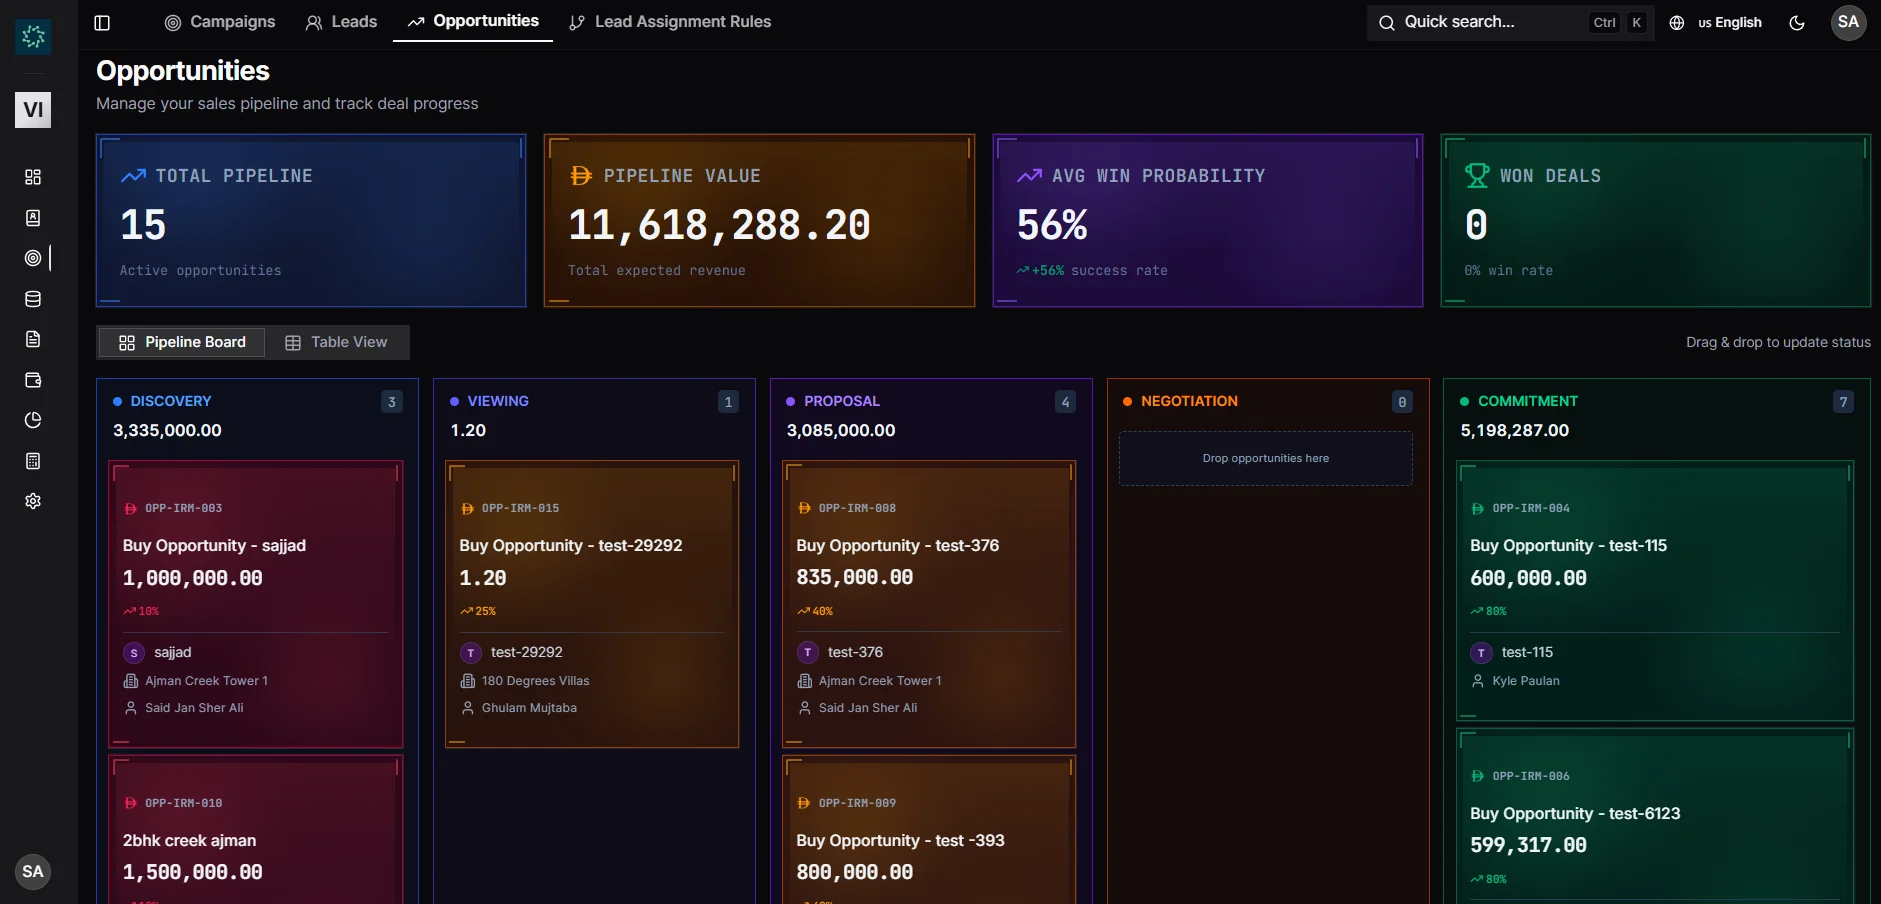Select the Pipeline Board view button
This screenshot has height=904, width=1881.
(182, 342)
